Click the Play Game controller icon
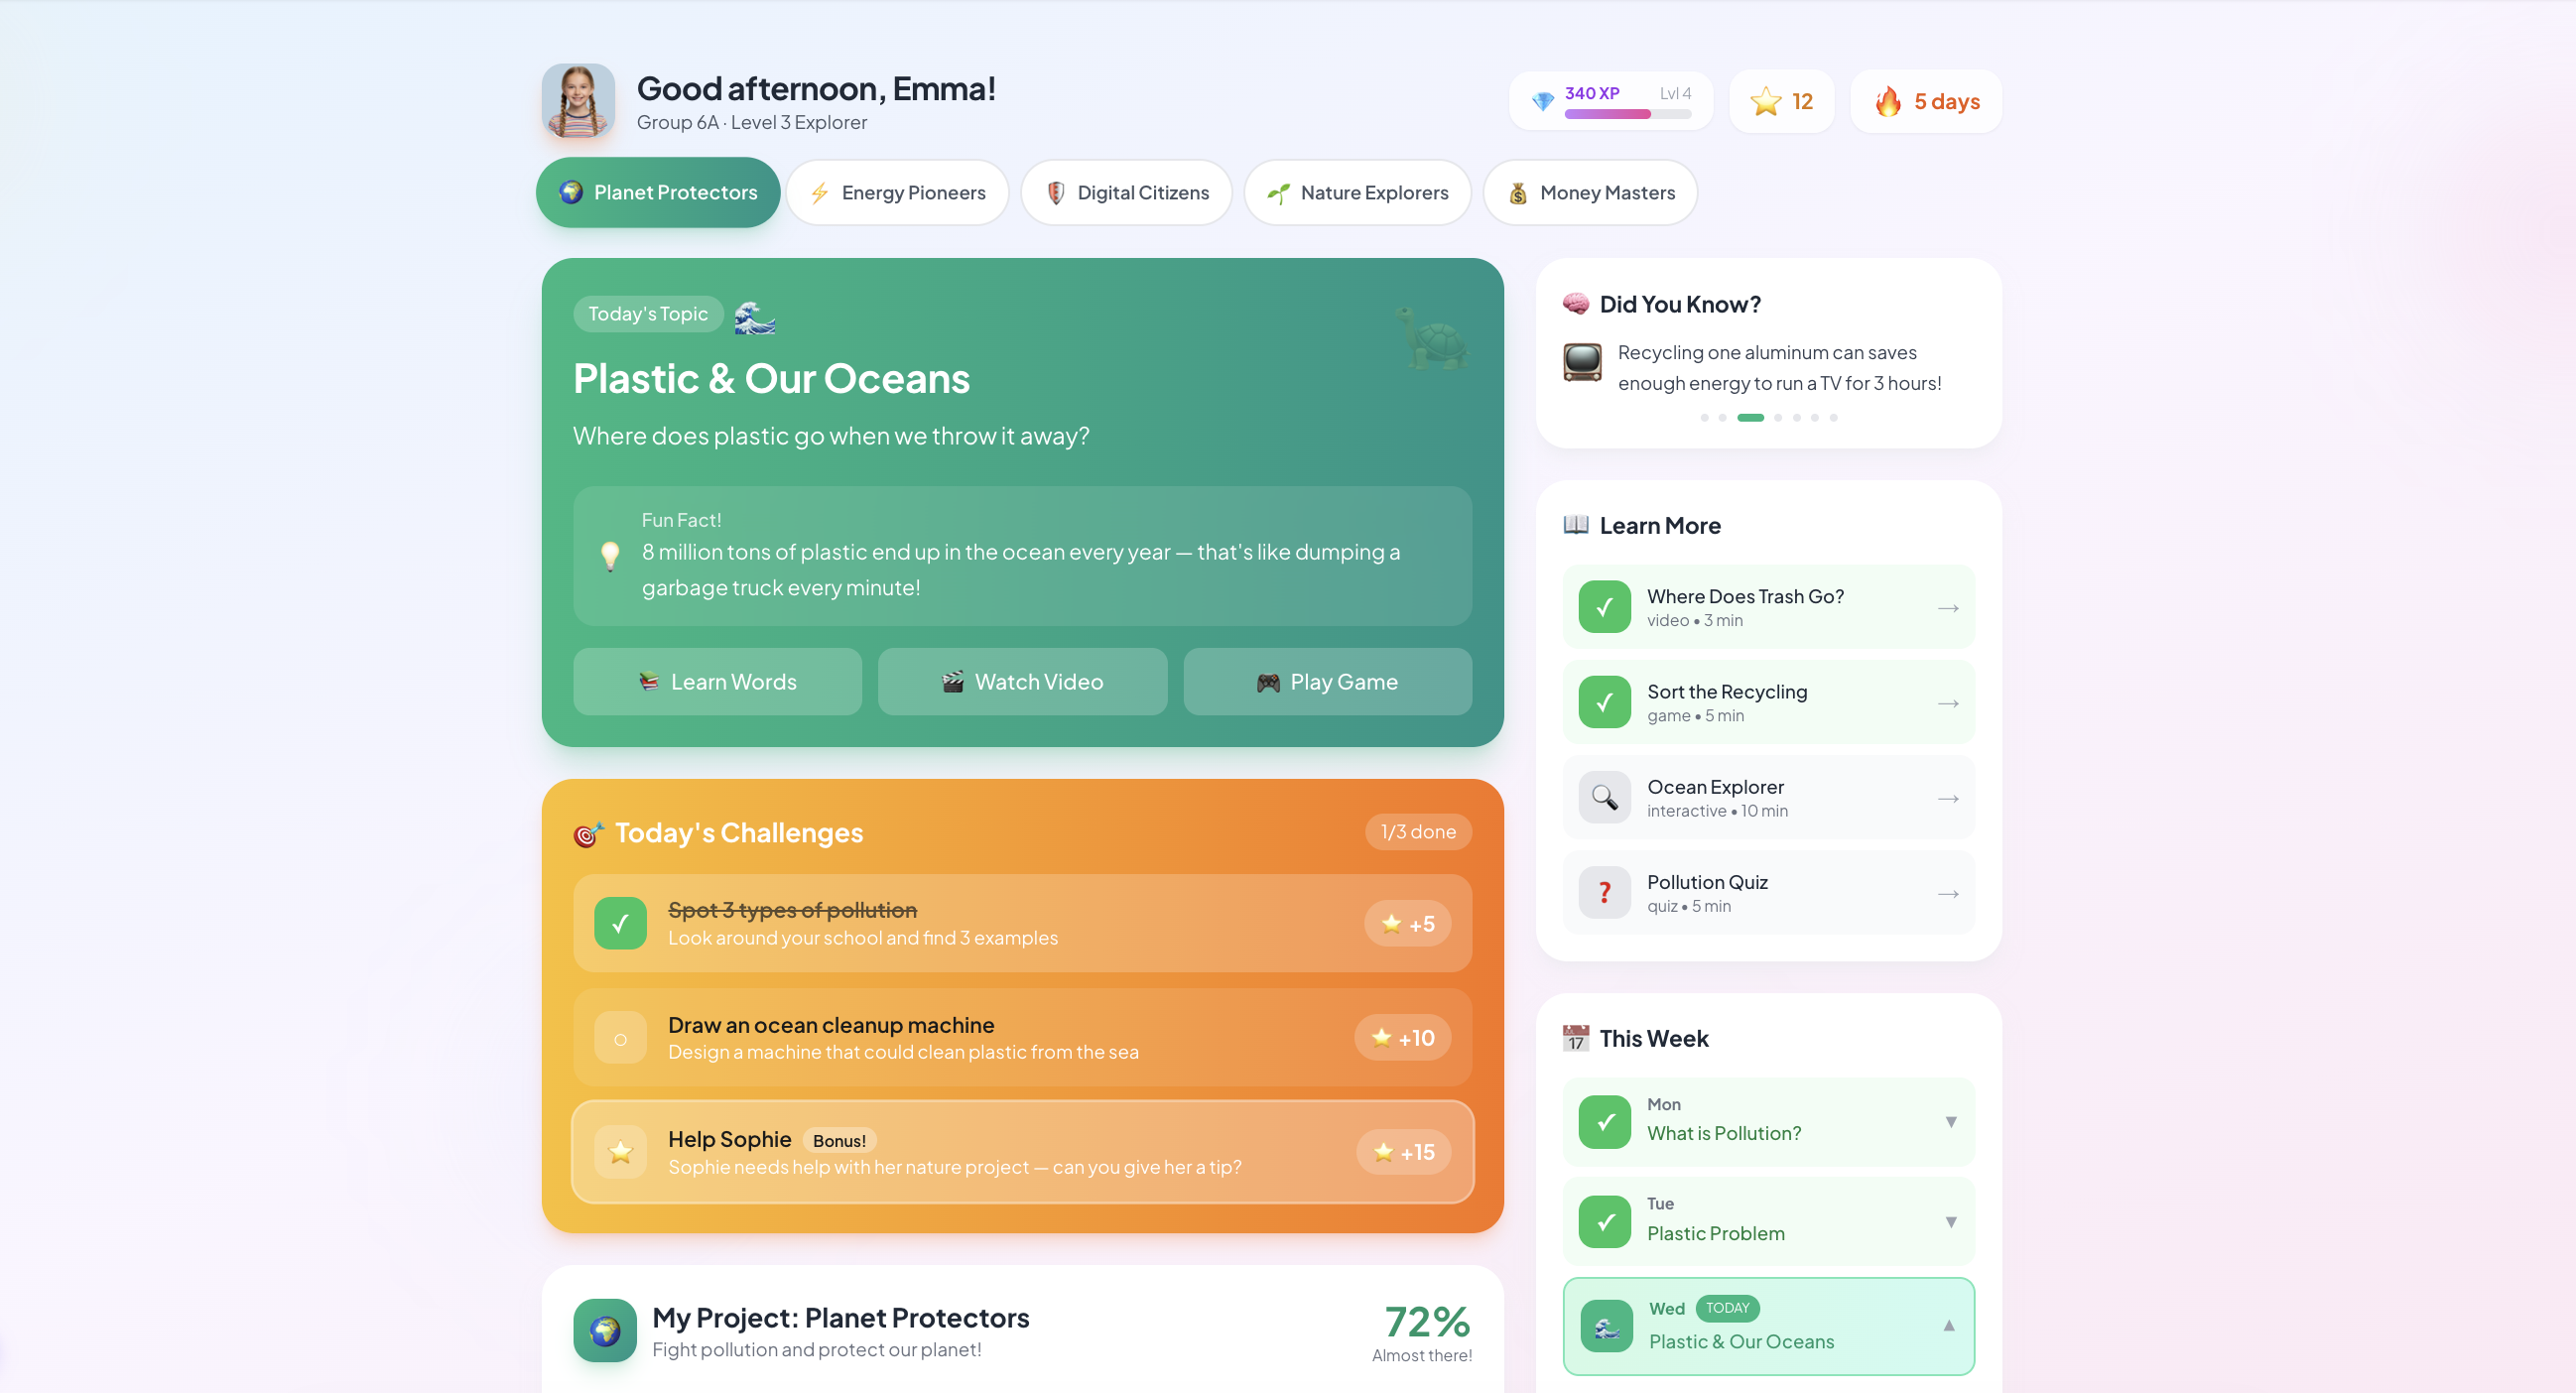 tap(1268, 682)
